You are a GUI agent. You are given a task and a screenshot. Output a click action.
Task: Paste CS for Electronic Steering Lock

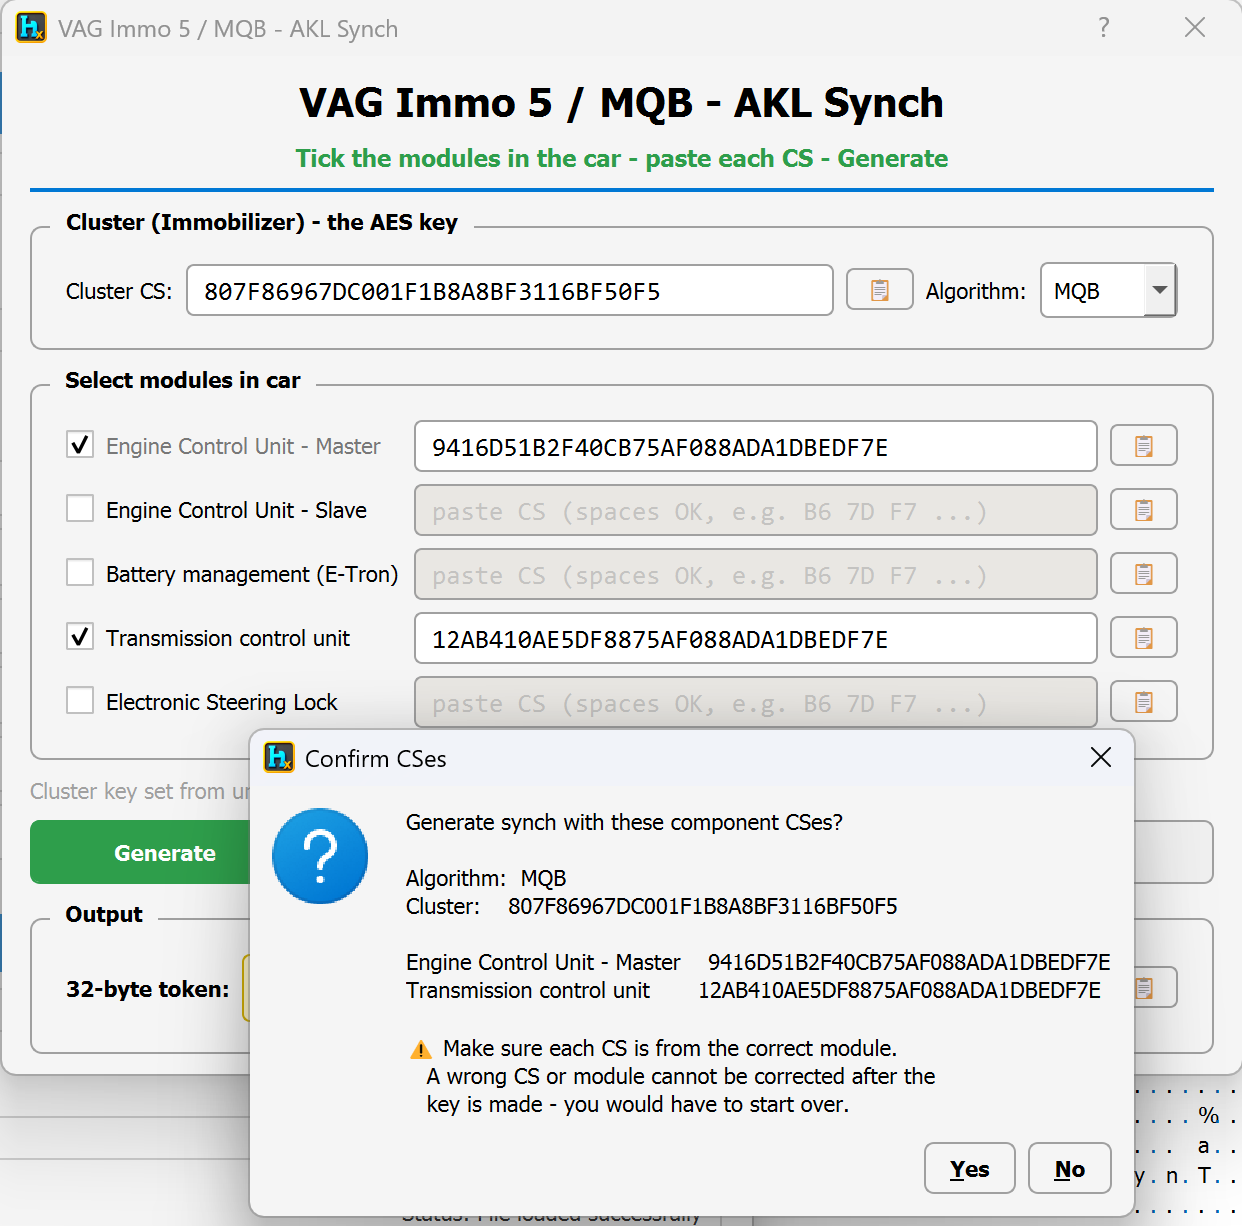point(1143,702)
